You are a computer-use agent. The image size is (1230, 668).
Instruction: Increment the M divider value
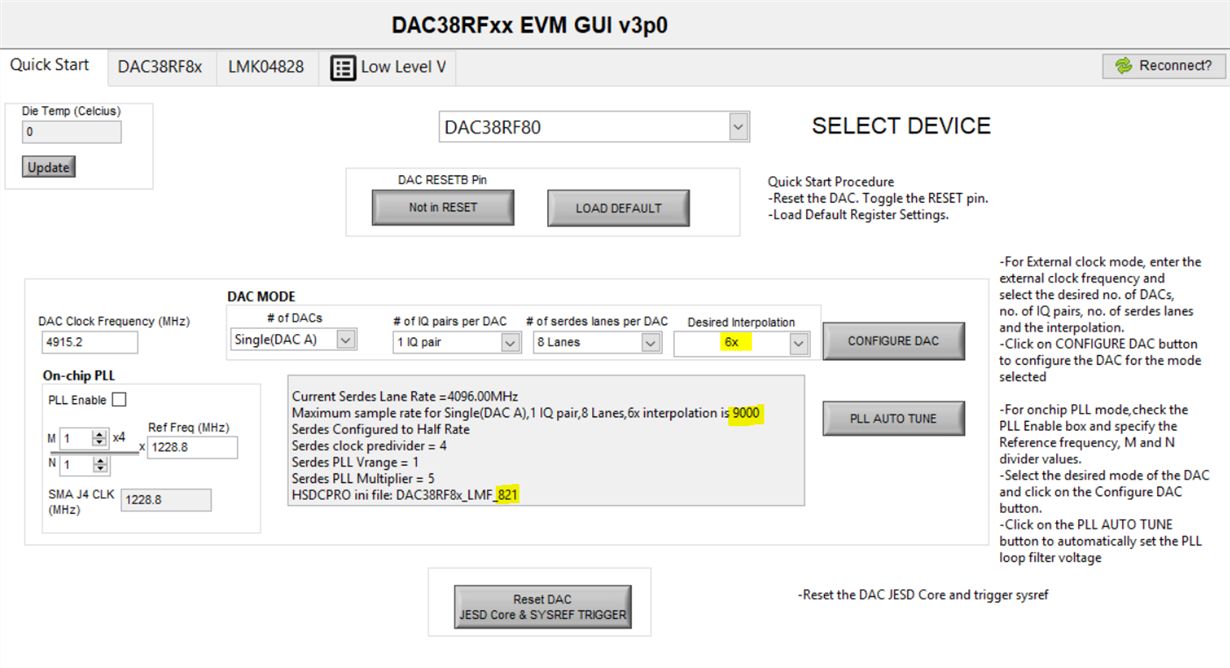(x=99, y=434)
